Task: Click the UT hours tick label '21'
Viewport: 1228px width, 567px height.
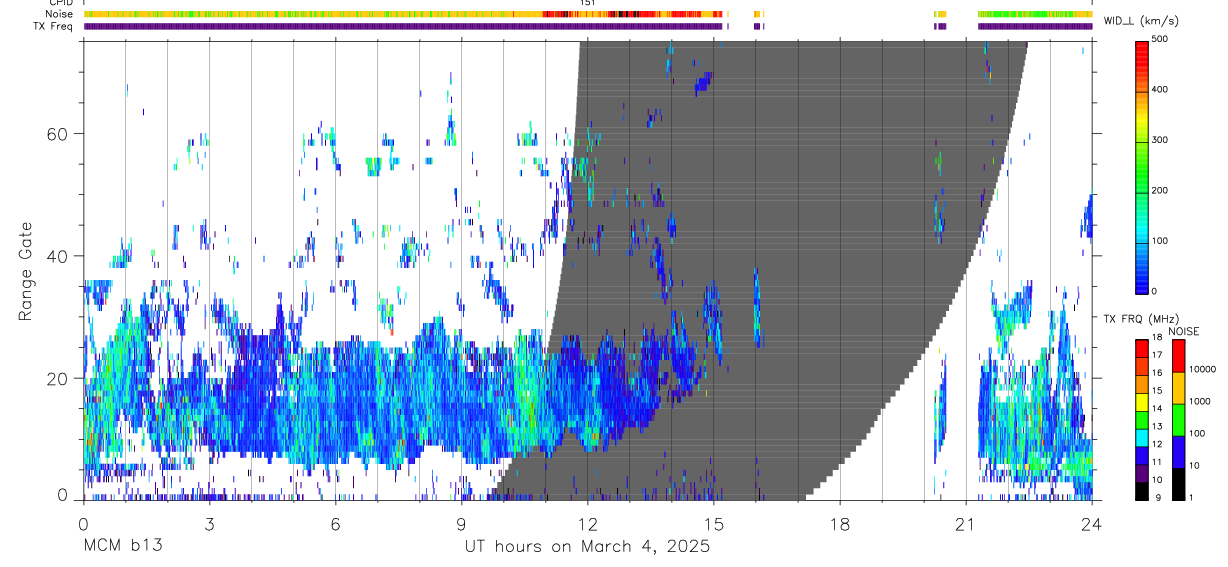Action: pos(966,523)
